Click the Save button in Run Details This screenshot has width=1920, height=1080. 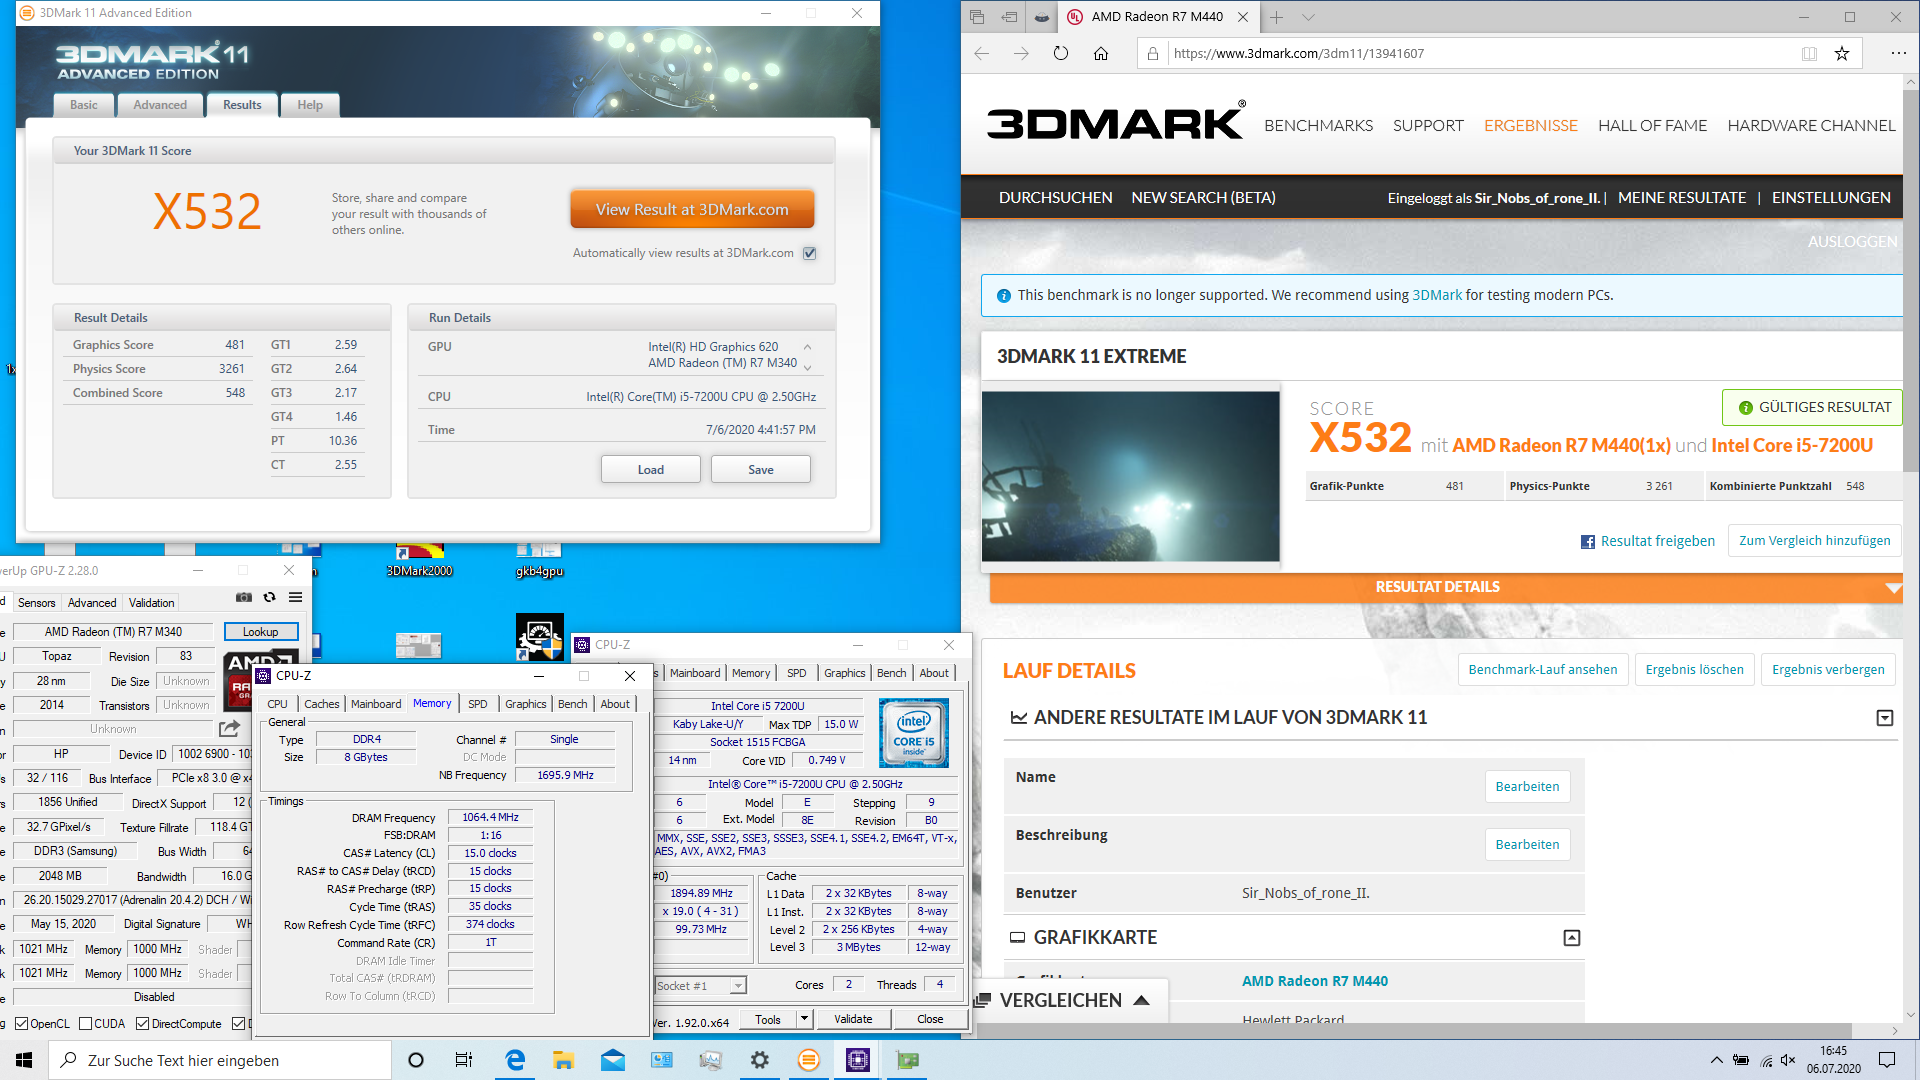761,470
